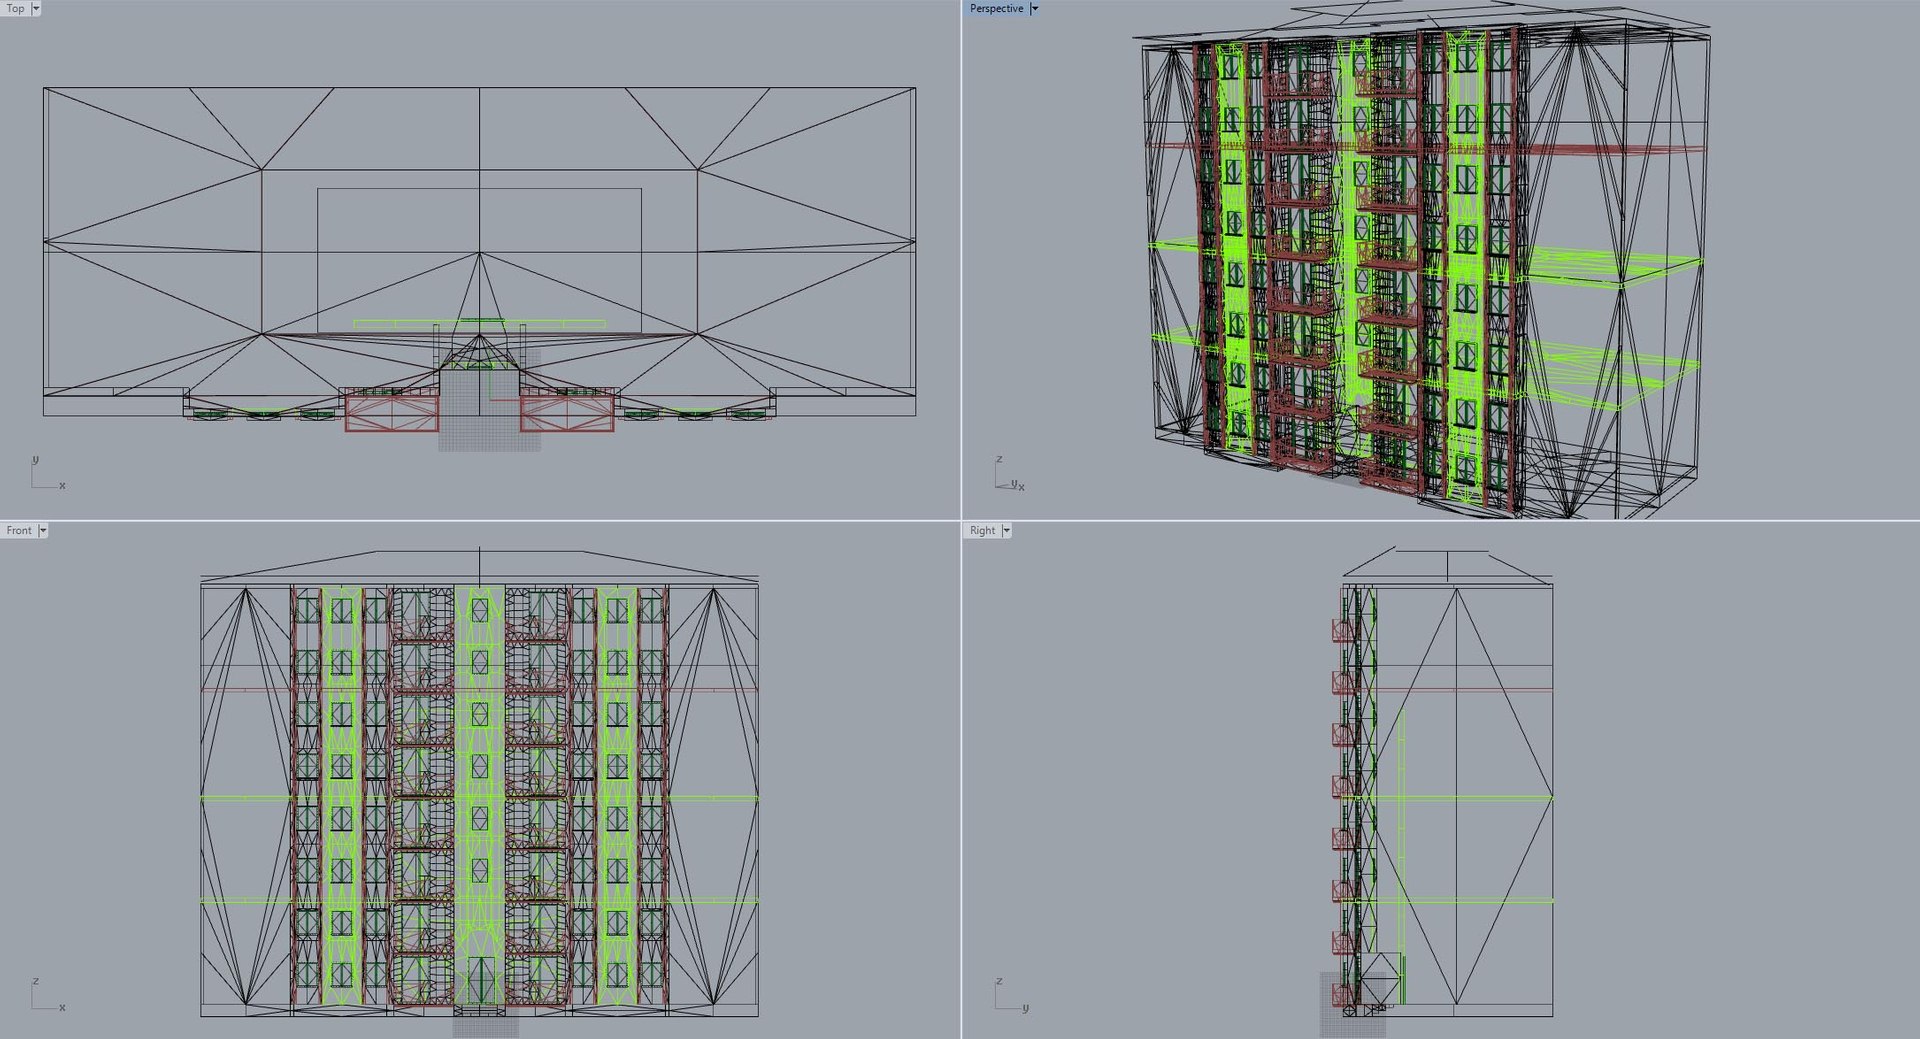Open the Top viewport menu arrow
The height and width of the screenshot is (1039, 1920).
[36, 8]
